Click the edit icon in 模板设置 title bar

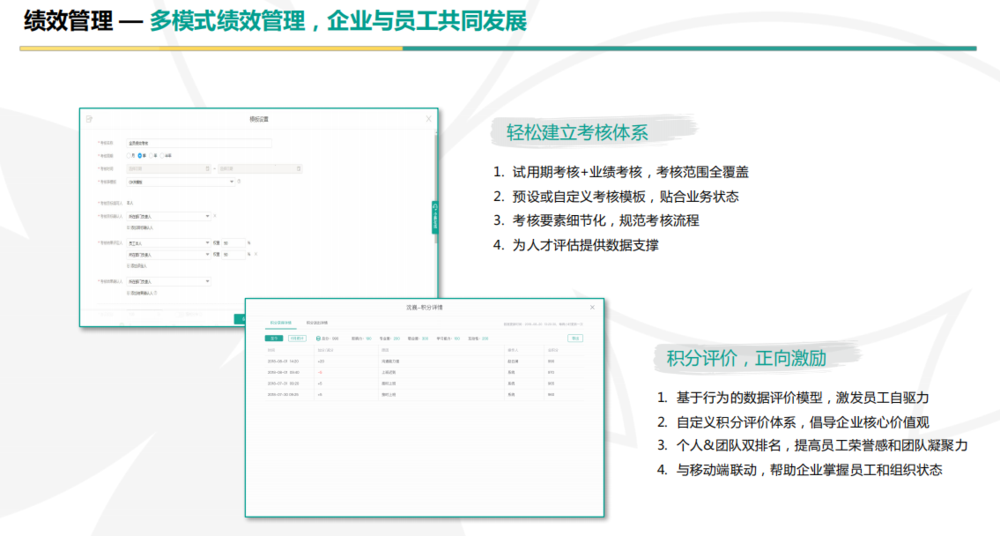pyautogui.click(x=90, y=119)
